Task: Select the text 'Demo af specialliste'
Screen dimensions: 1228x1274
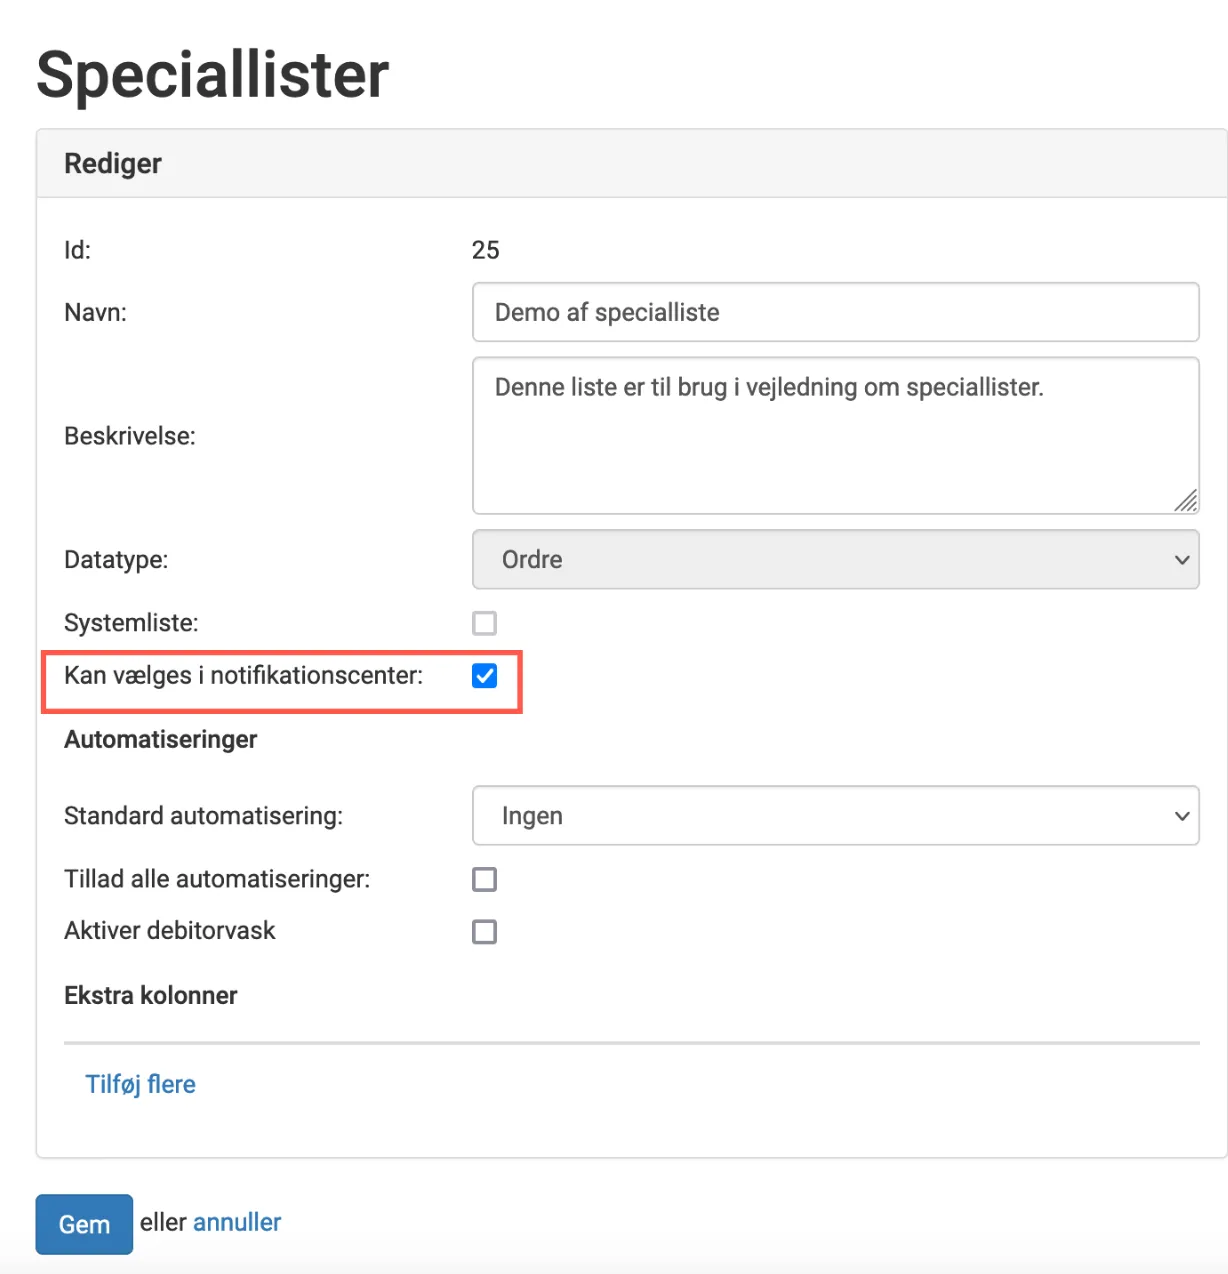Action: pyautogui.click(x=607, y=312)
